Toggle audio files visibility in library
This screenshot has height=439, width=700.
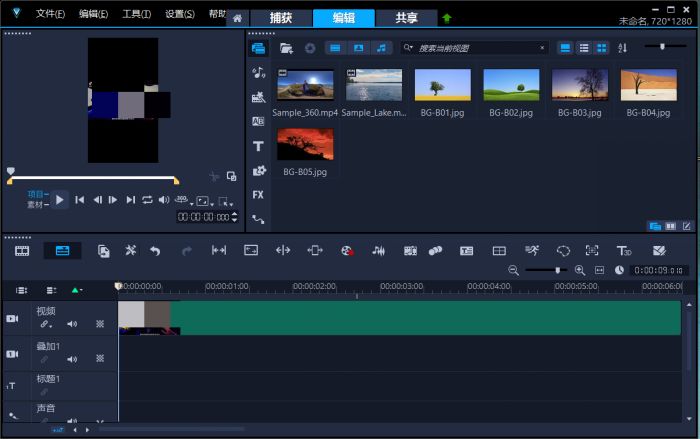click(381, 48)
